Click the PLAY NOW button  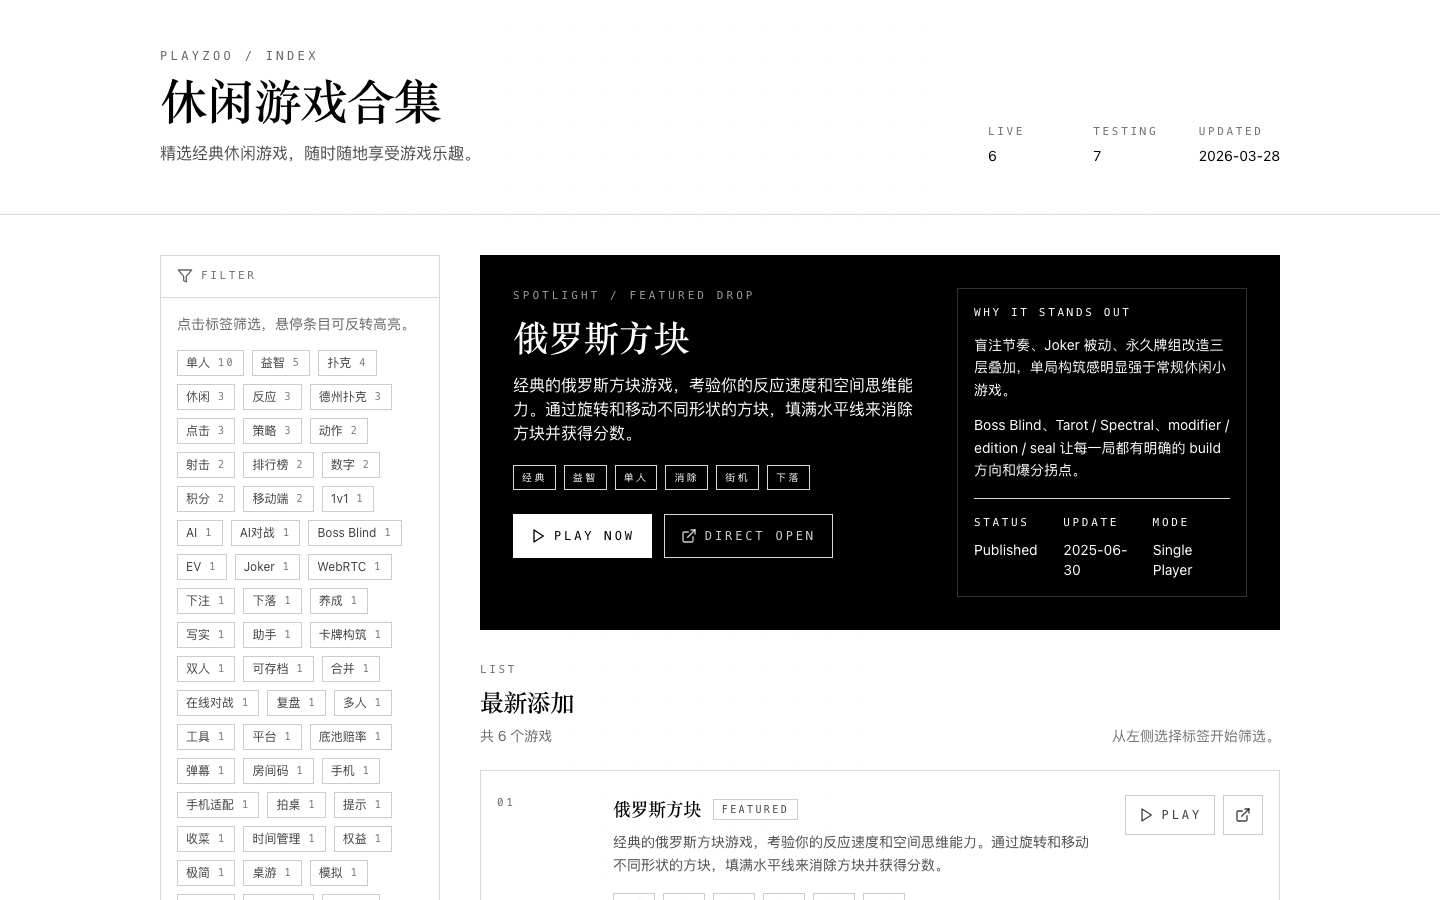click(x=582, y=535)
